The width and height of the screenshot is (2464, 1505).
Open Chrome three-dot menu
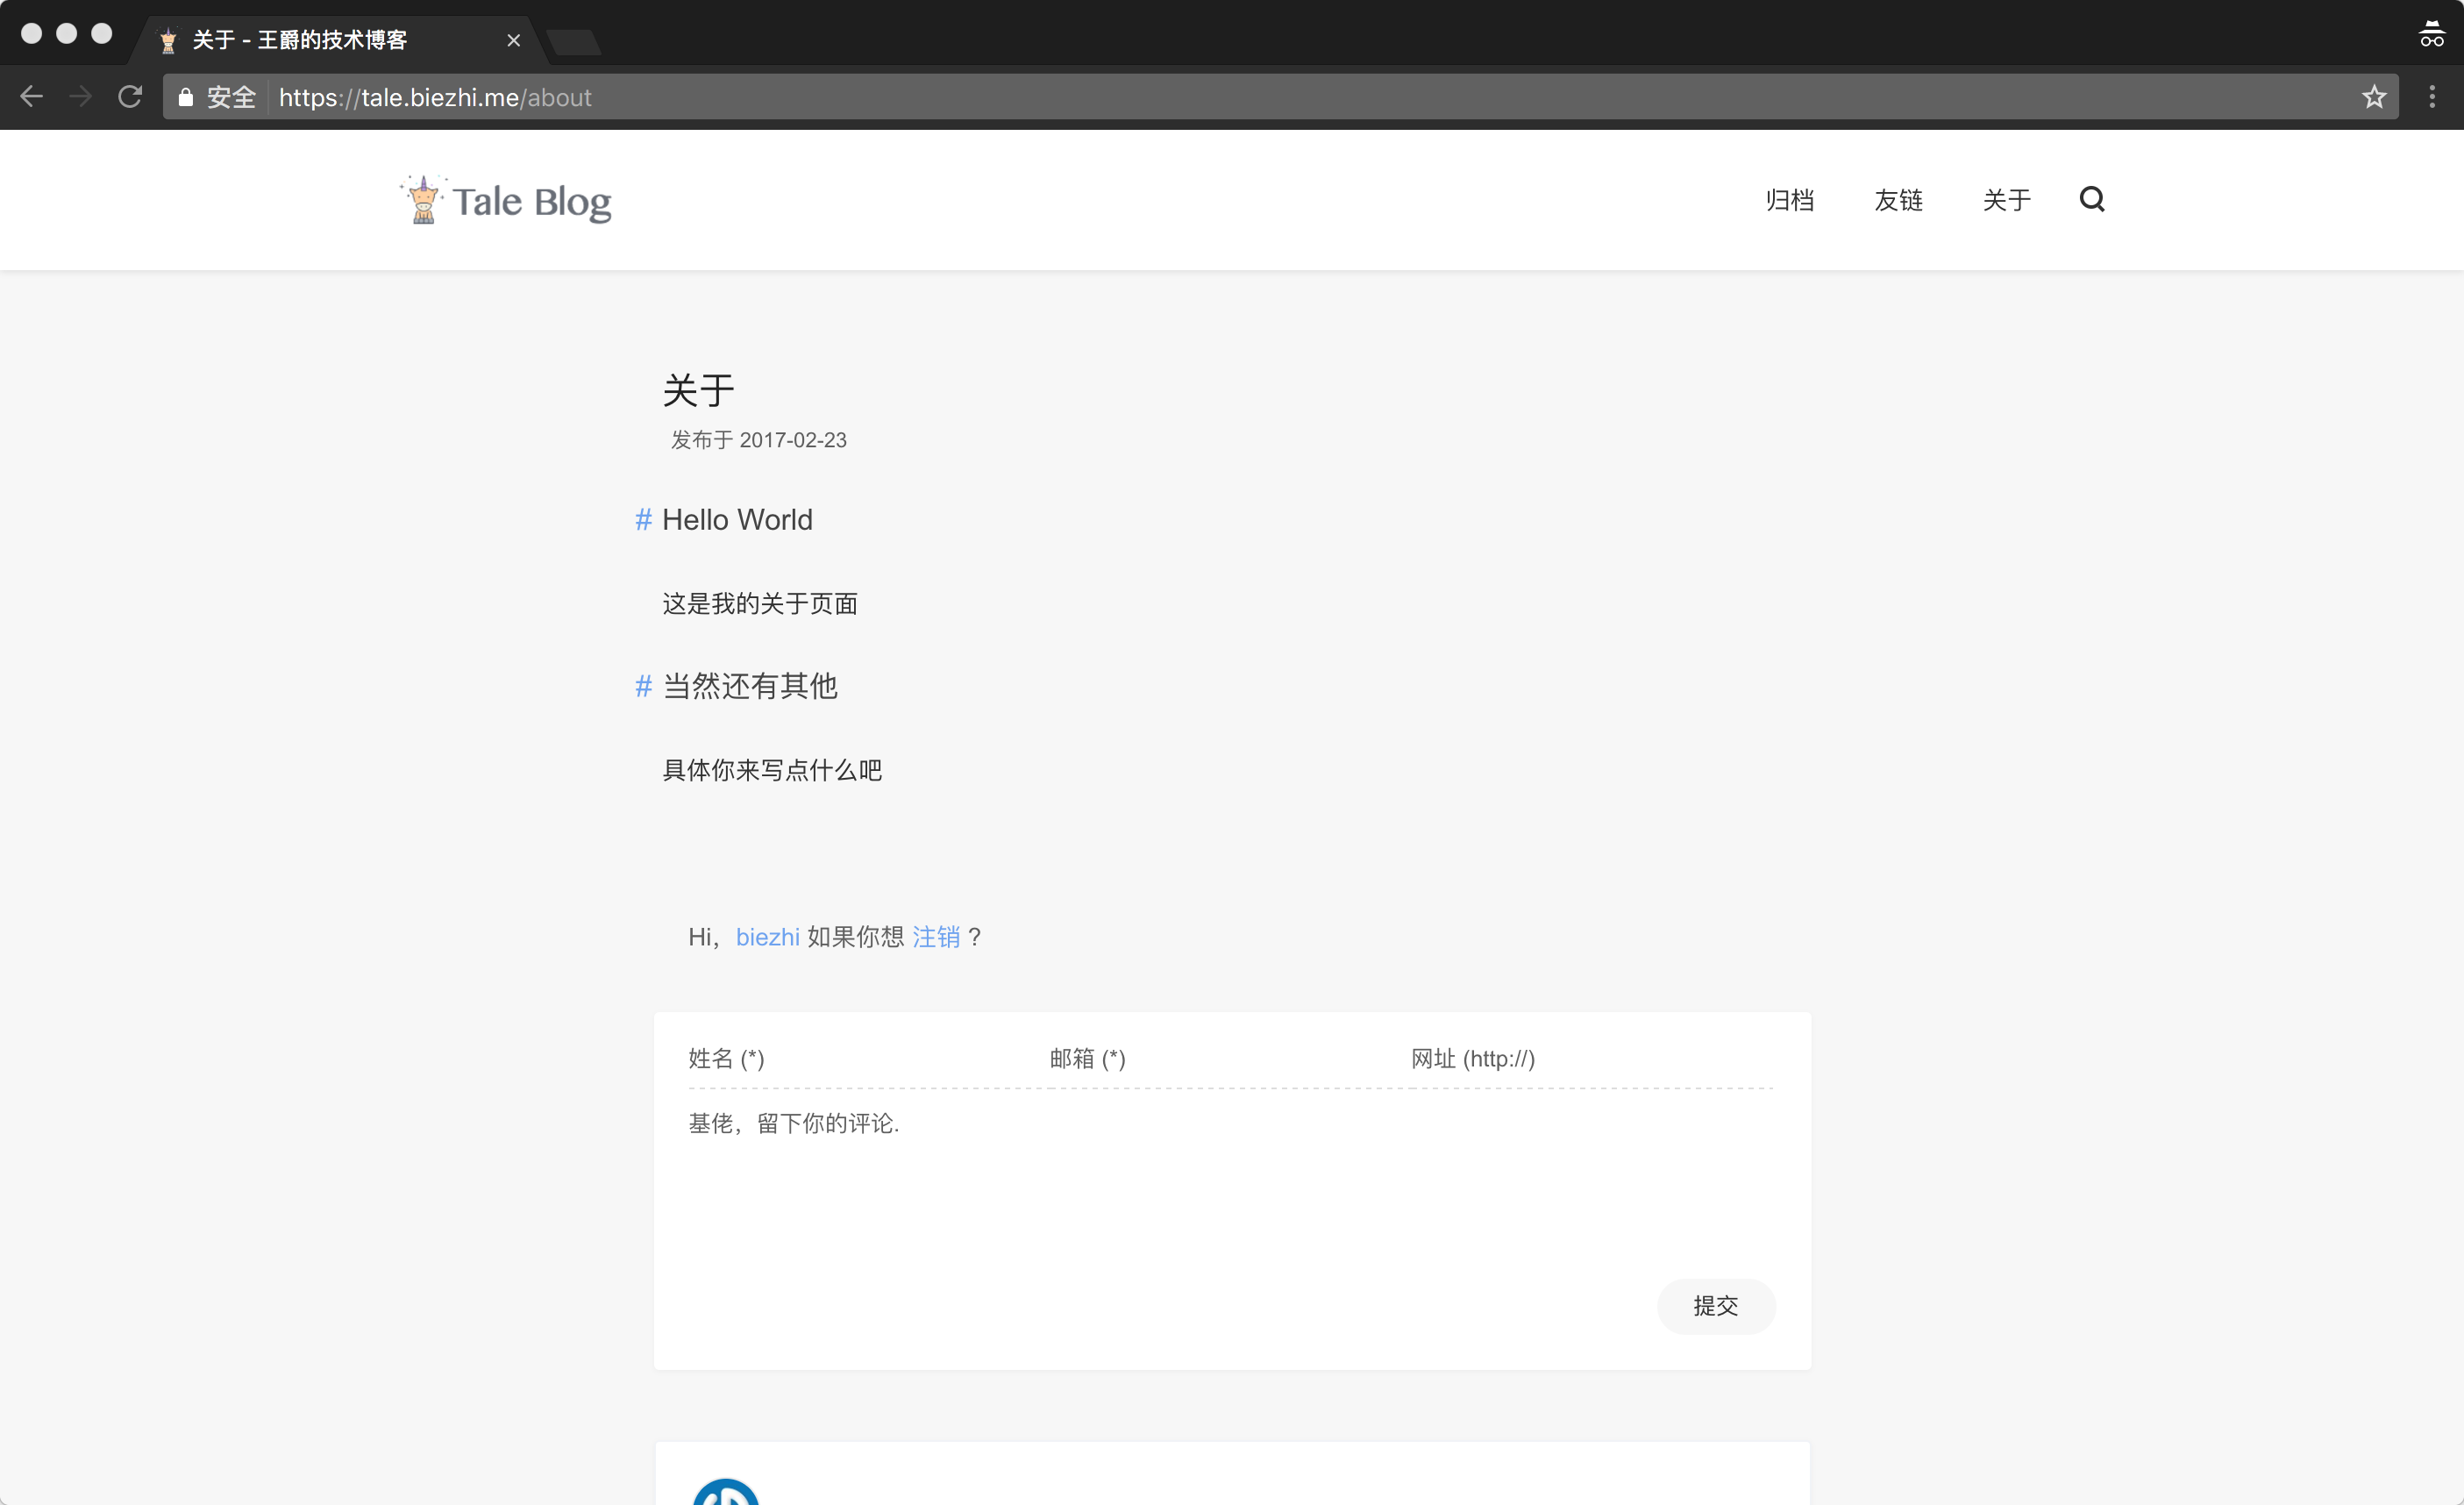2432,97
